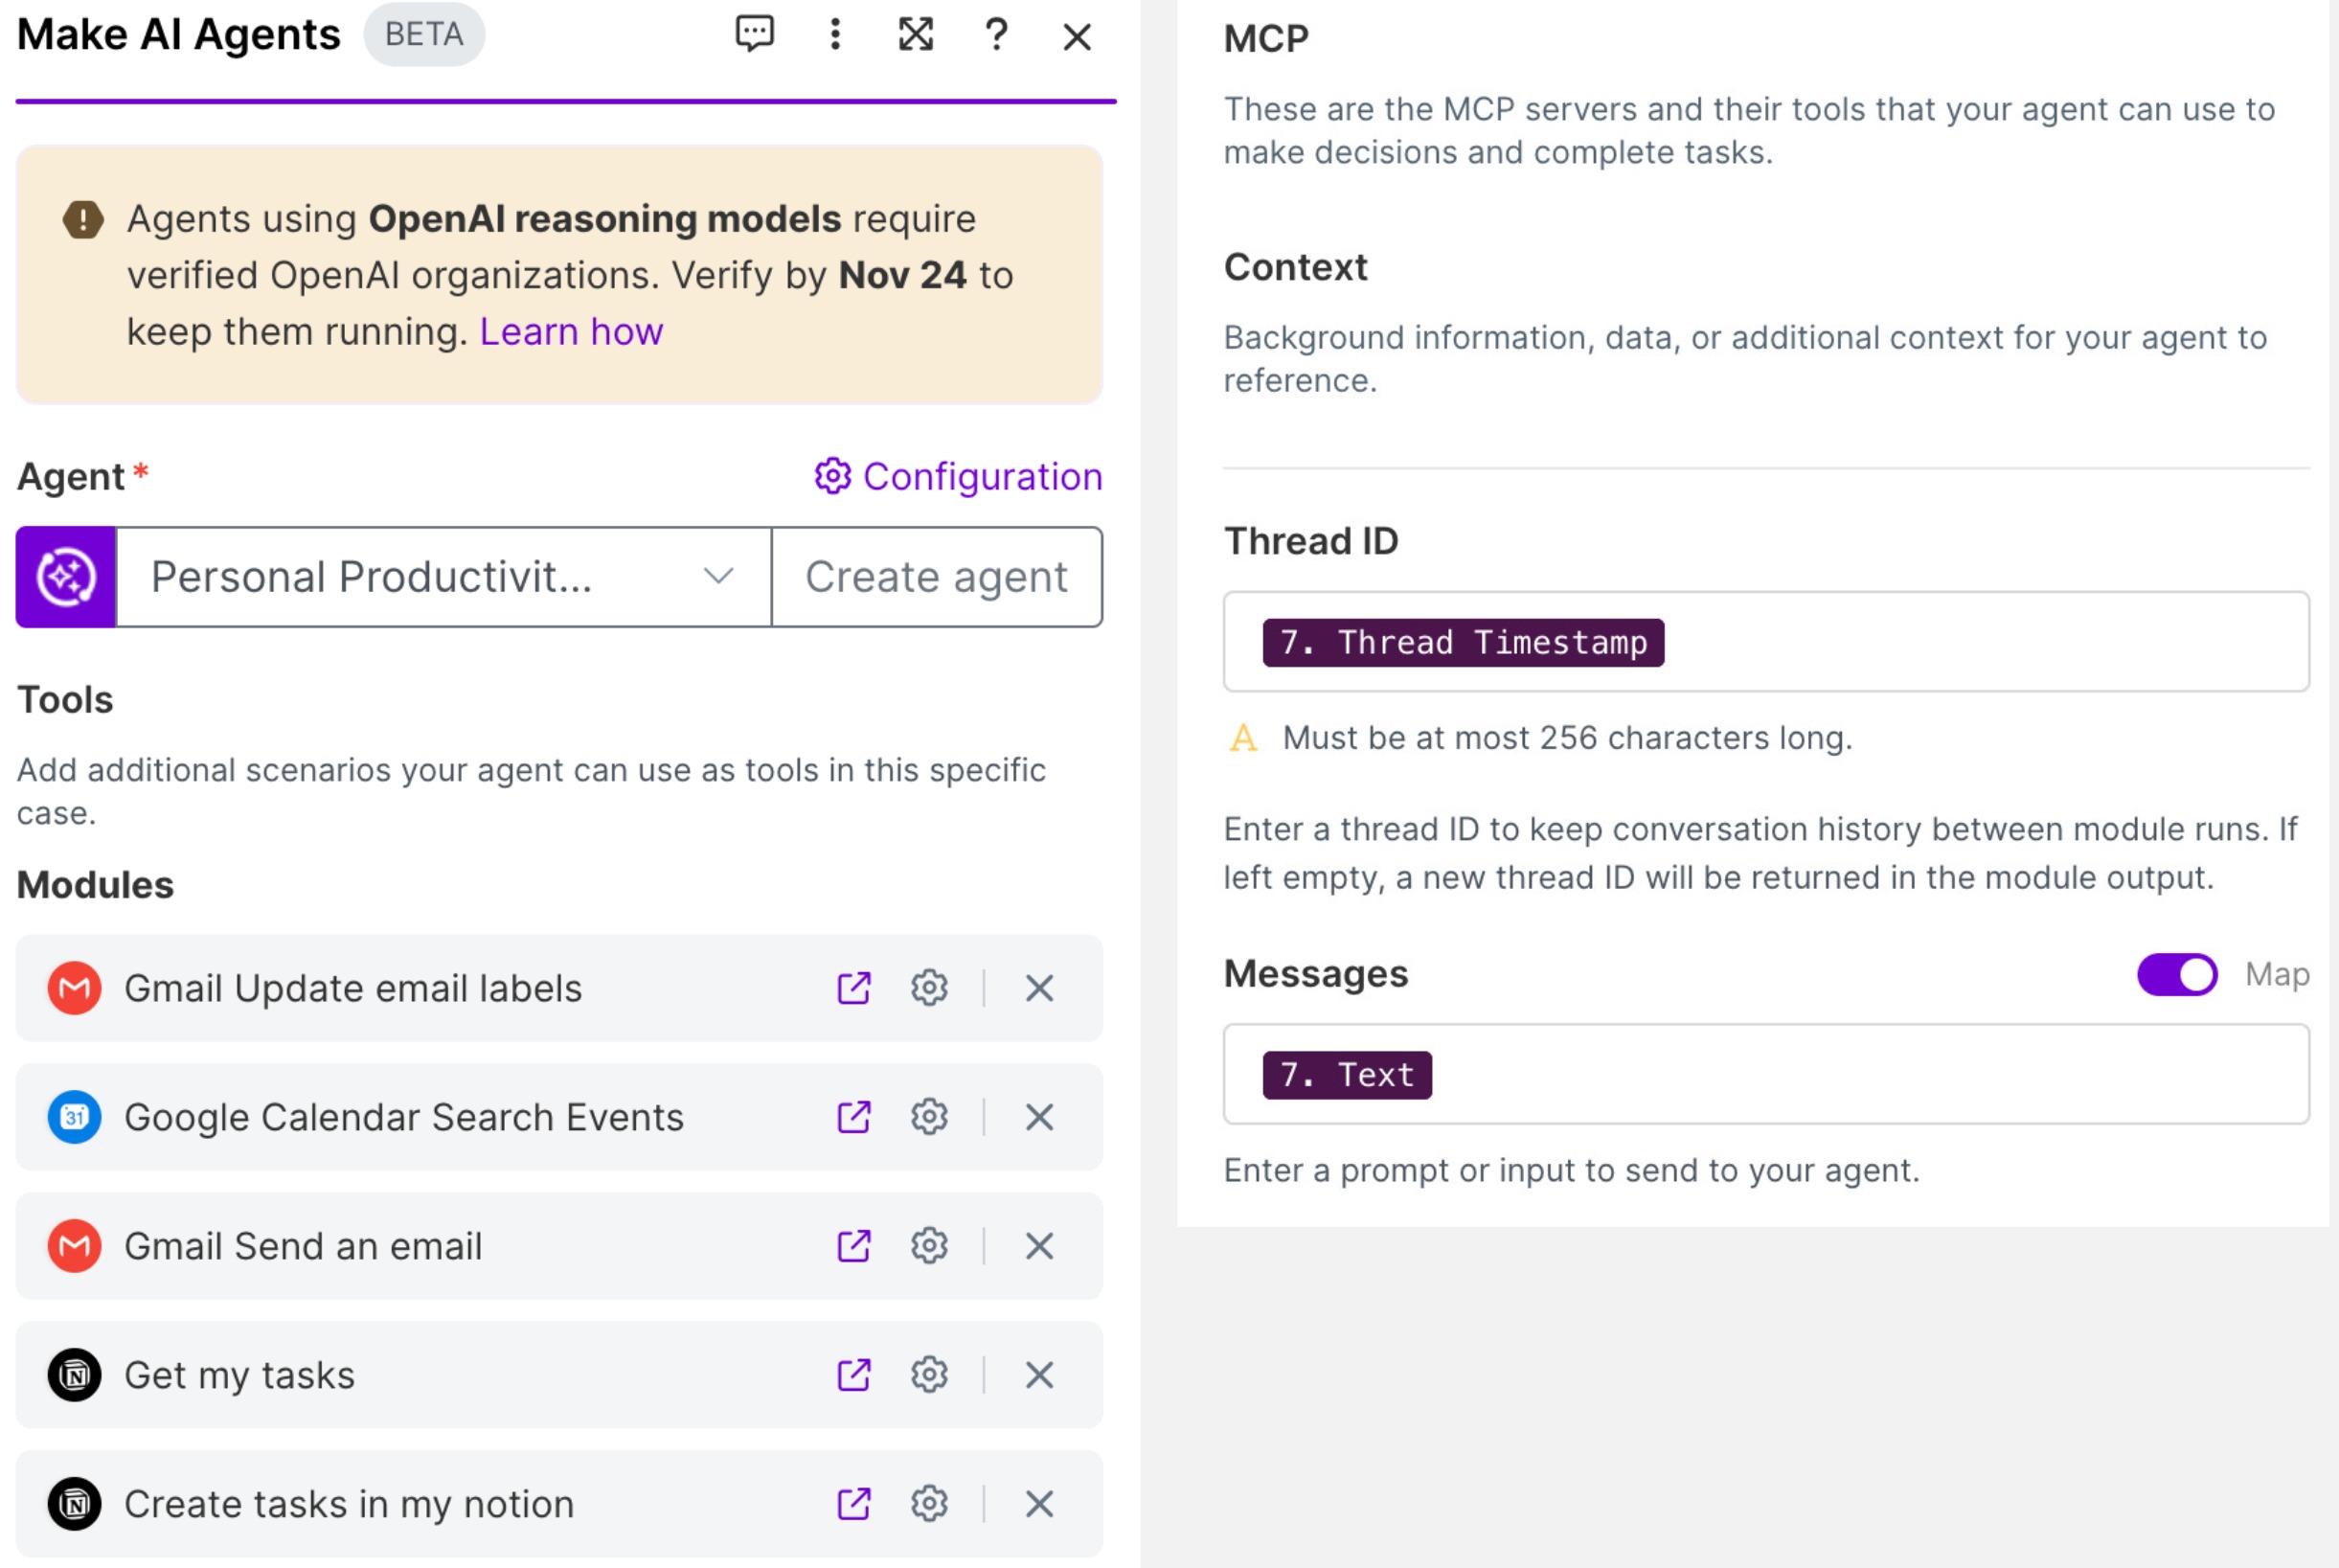Image resolution: width=2339 pixels, height=1568 pixels.
Task: Click the BETA badge
Action: 424,34
